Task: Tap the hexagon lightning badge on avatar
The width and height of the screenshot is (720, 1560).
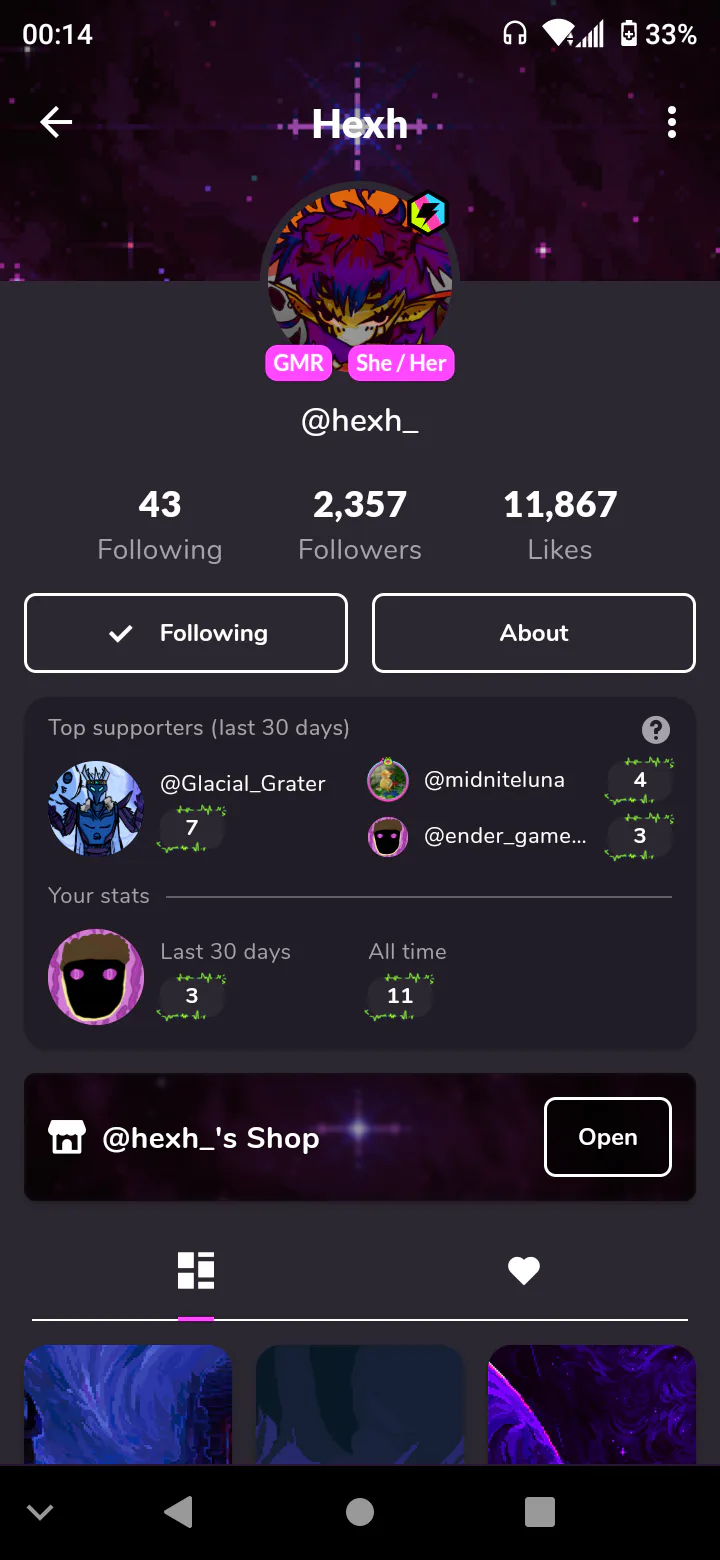Action: coord(428,213)
